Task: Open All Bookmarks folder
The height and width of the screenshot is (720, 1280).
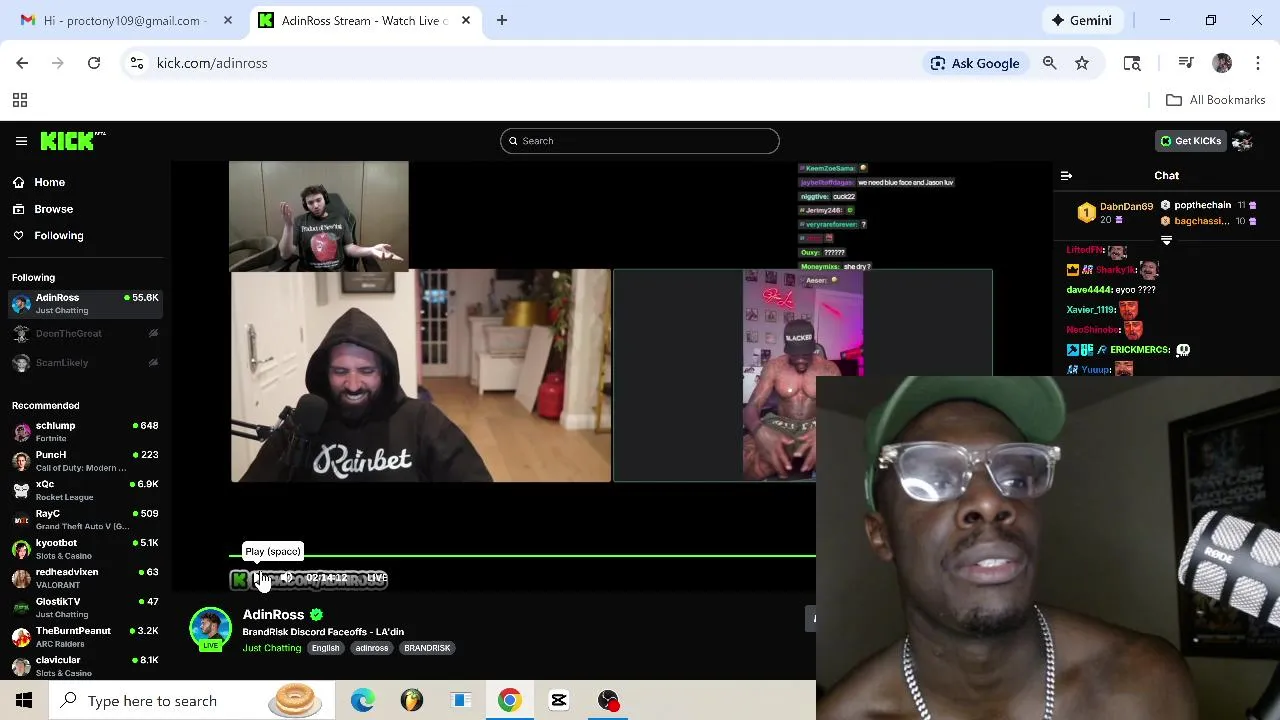Action: 1216,100
